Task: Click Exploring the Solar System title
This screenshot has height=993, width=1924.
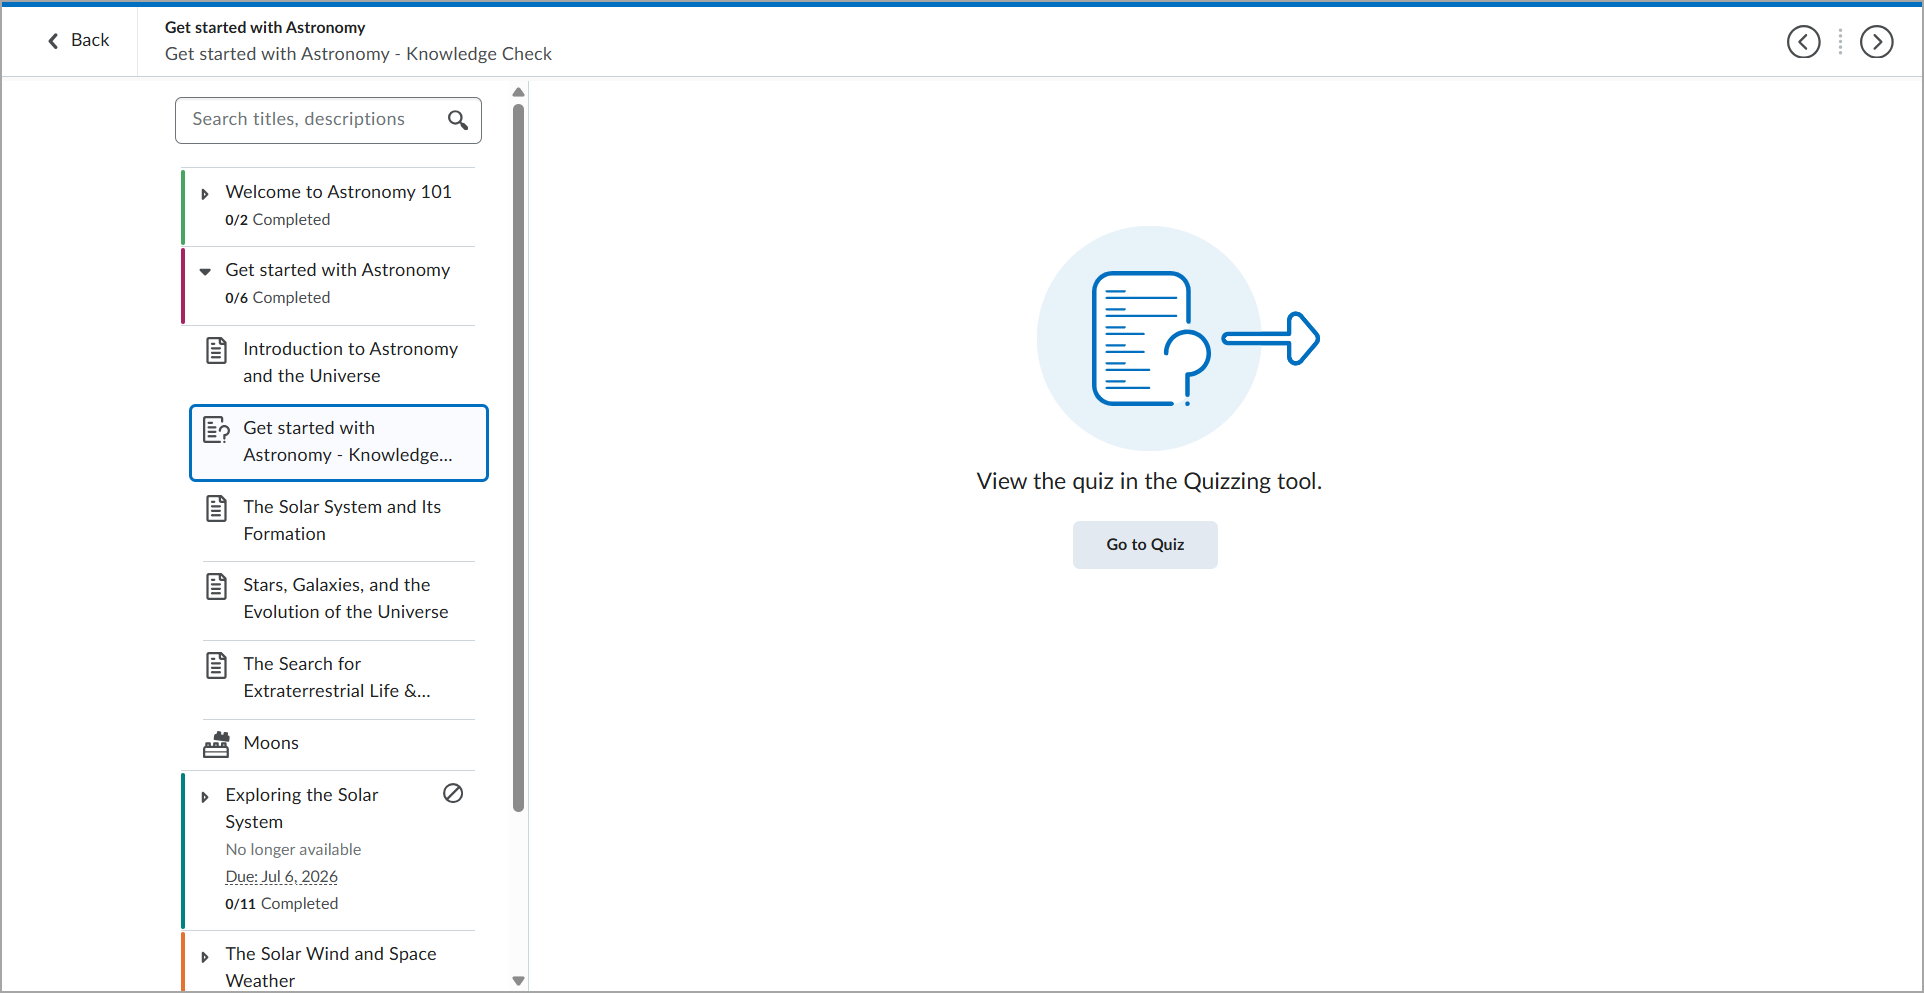Action: 301,808
